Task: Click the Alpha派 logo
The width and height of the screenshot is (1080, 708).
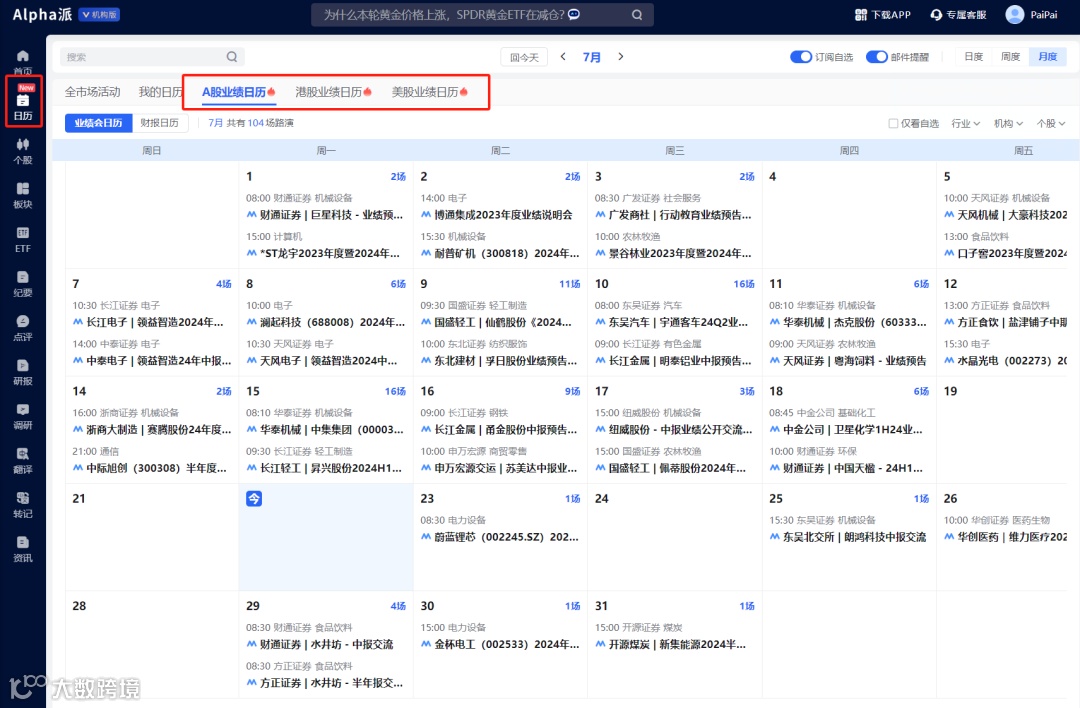Action: (42, 14)
